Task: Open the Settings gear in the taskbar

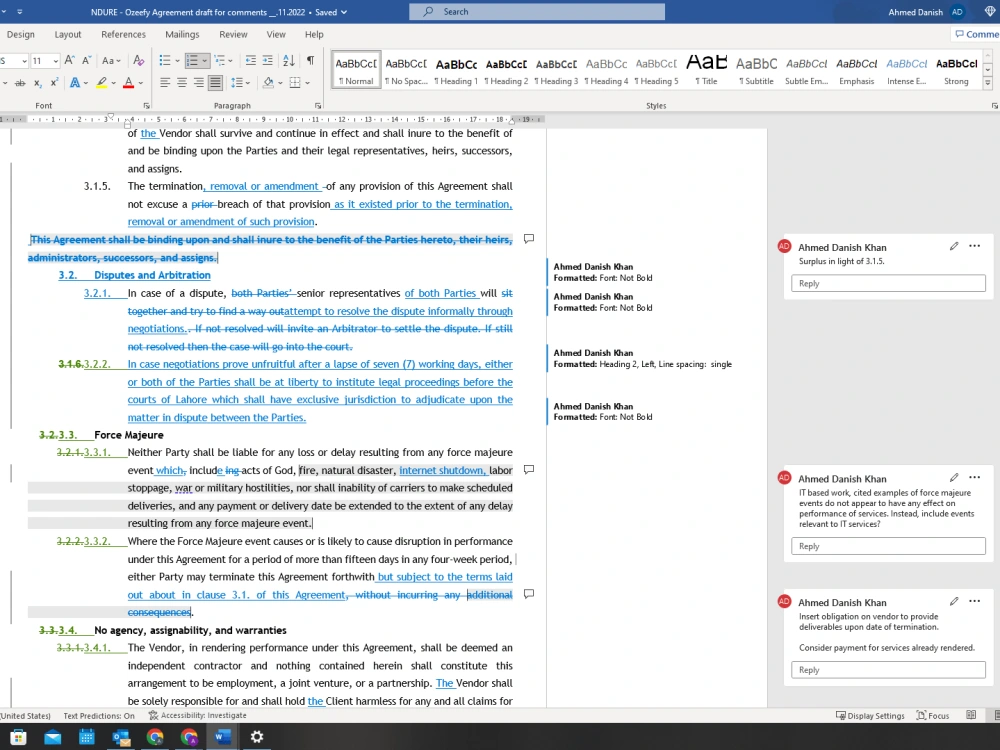Action: click(257, 737)
